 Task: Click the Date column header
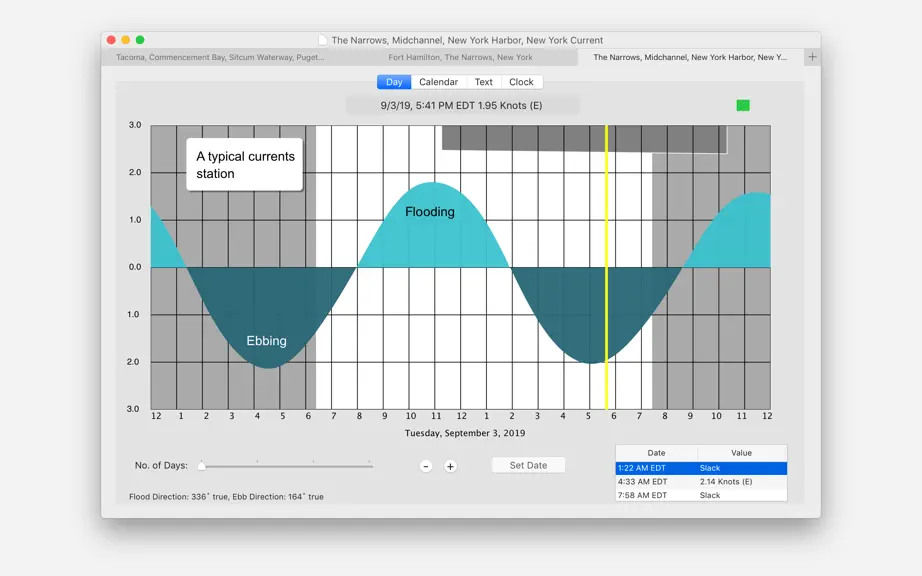click(x=656, y=453)
